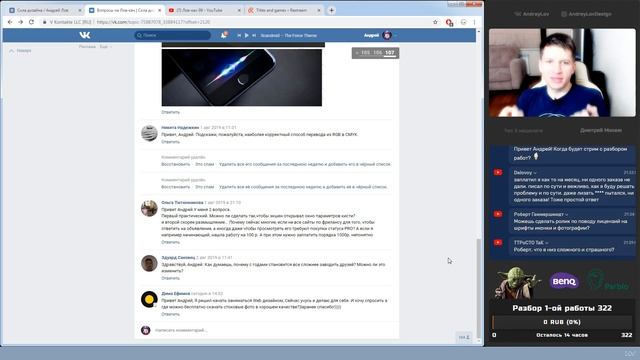Open the phone image attachment
640x360 pixels.
(x=242, y=78)
